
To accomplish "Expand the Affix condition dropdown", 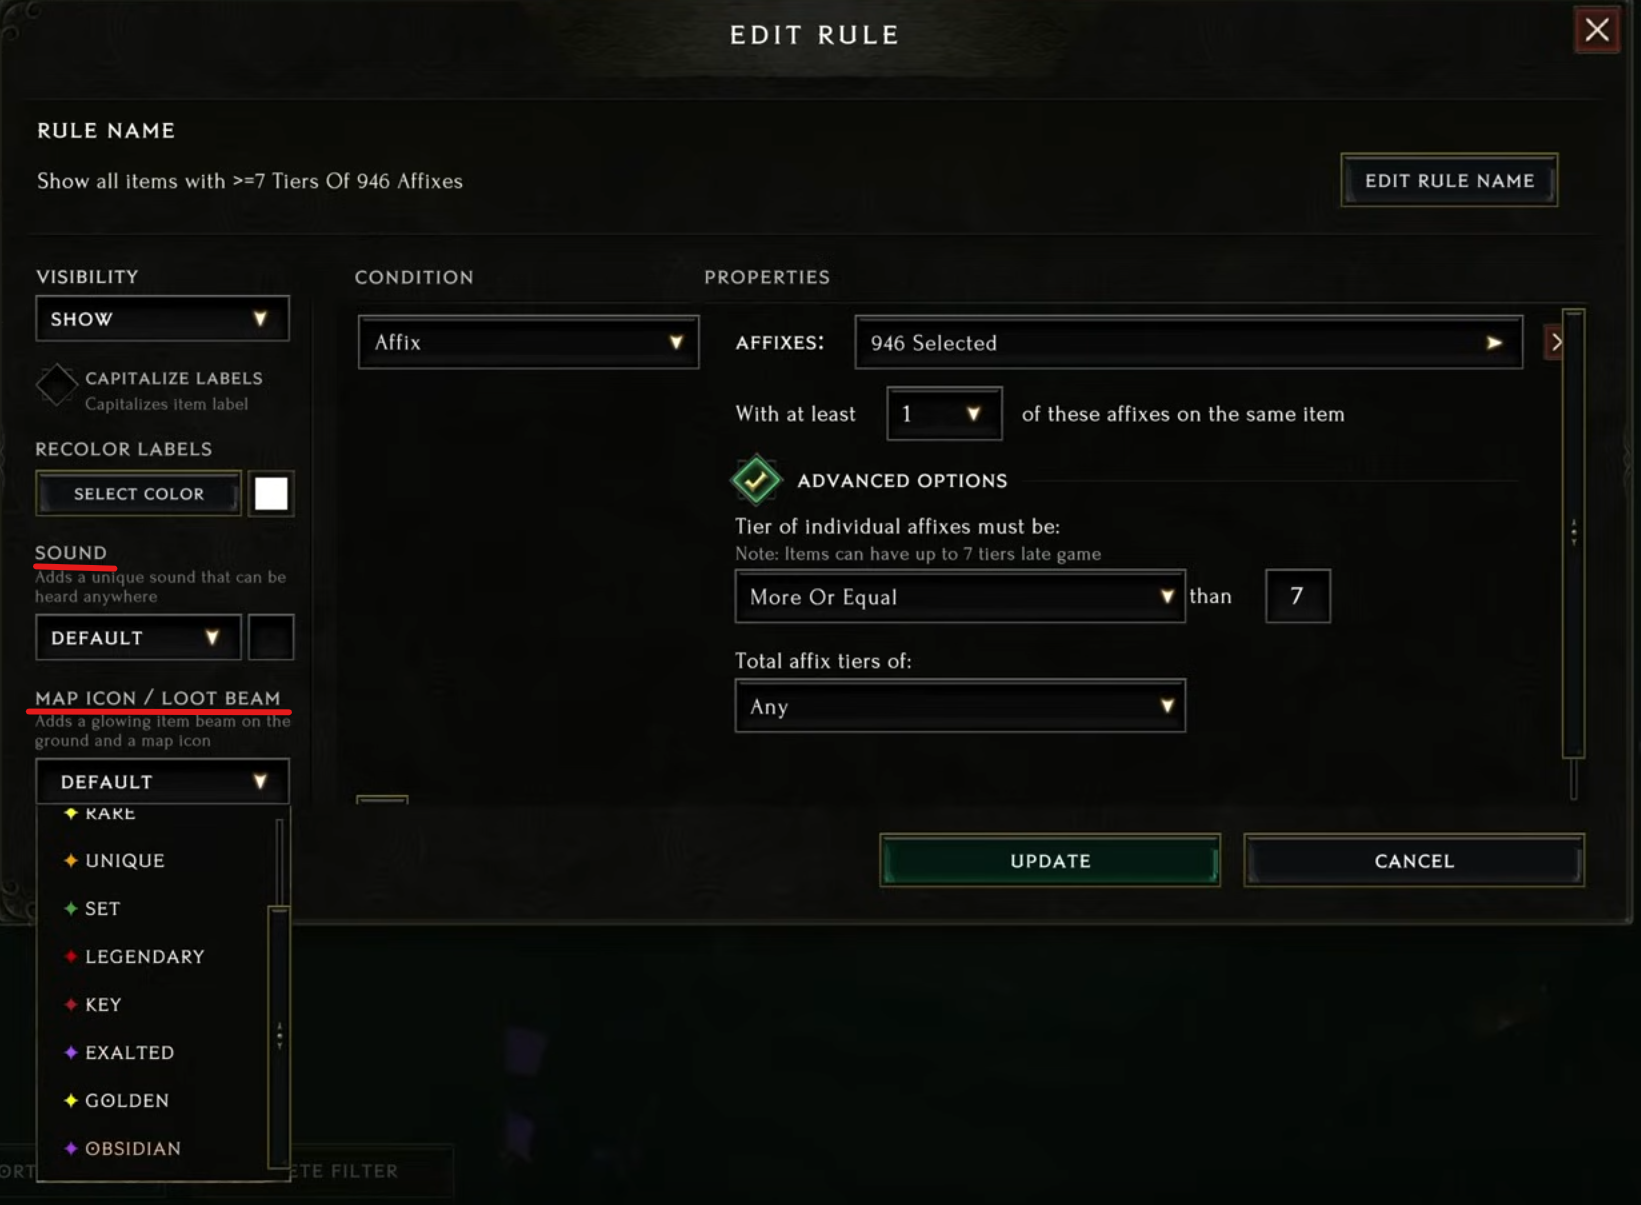I will [x=528, y=342].
